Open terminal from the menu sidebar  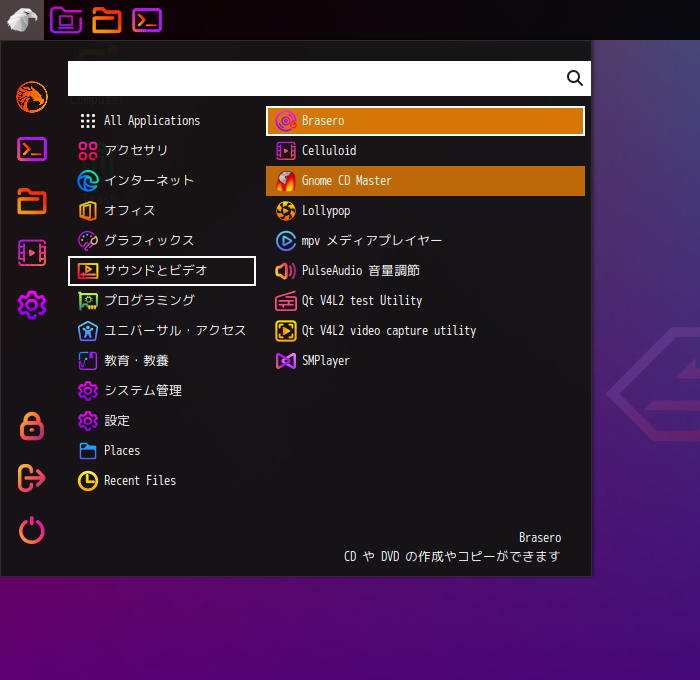(32, 149)
